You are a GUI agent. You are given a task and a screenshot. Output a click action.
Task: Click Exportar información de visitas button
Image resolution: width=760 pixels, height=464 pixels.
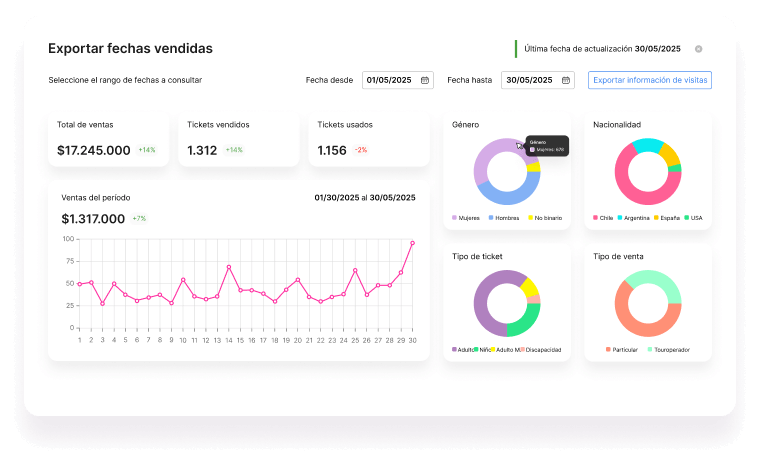point(650,80)
